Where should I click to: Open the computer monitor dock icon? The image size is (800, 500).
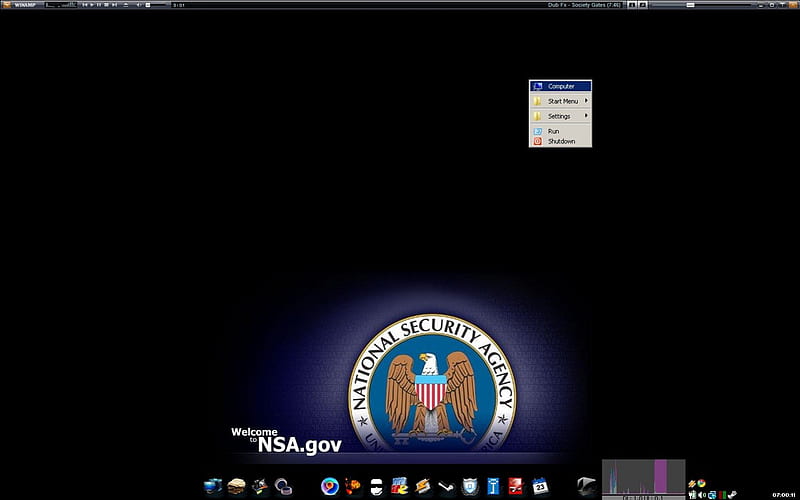[x=213, y=486]
